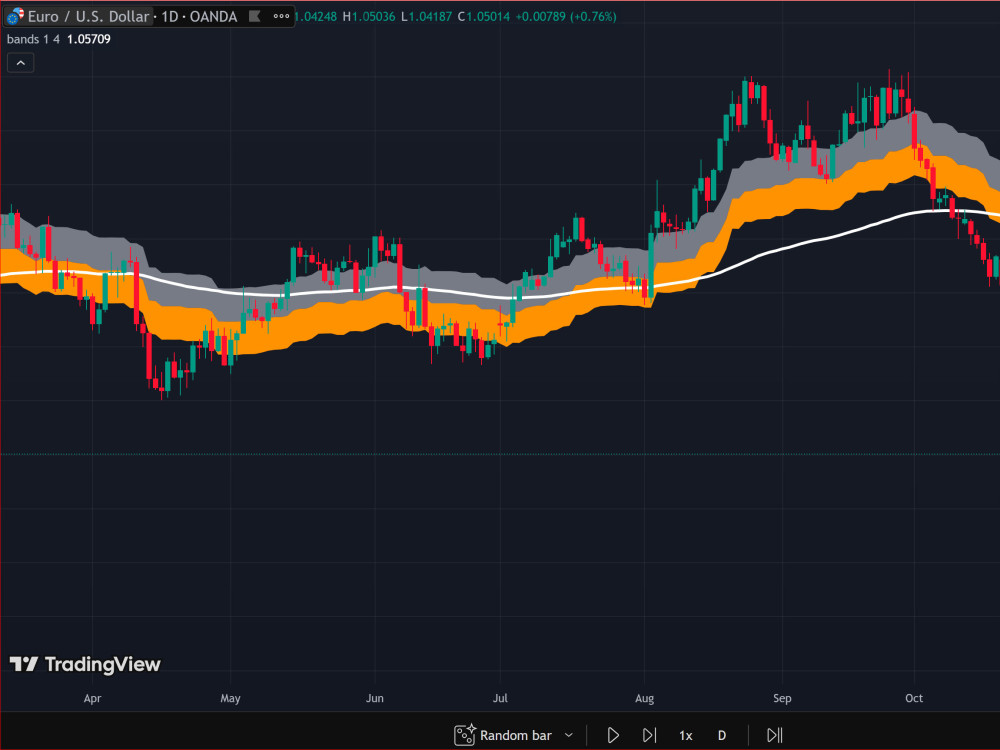Viewport: 1000px width, 750px height.
Task: Click the OANDA data source label
Action: coord(213,17)
